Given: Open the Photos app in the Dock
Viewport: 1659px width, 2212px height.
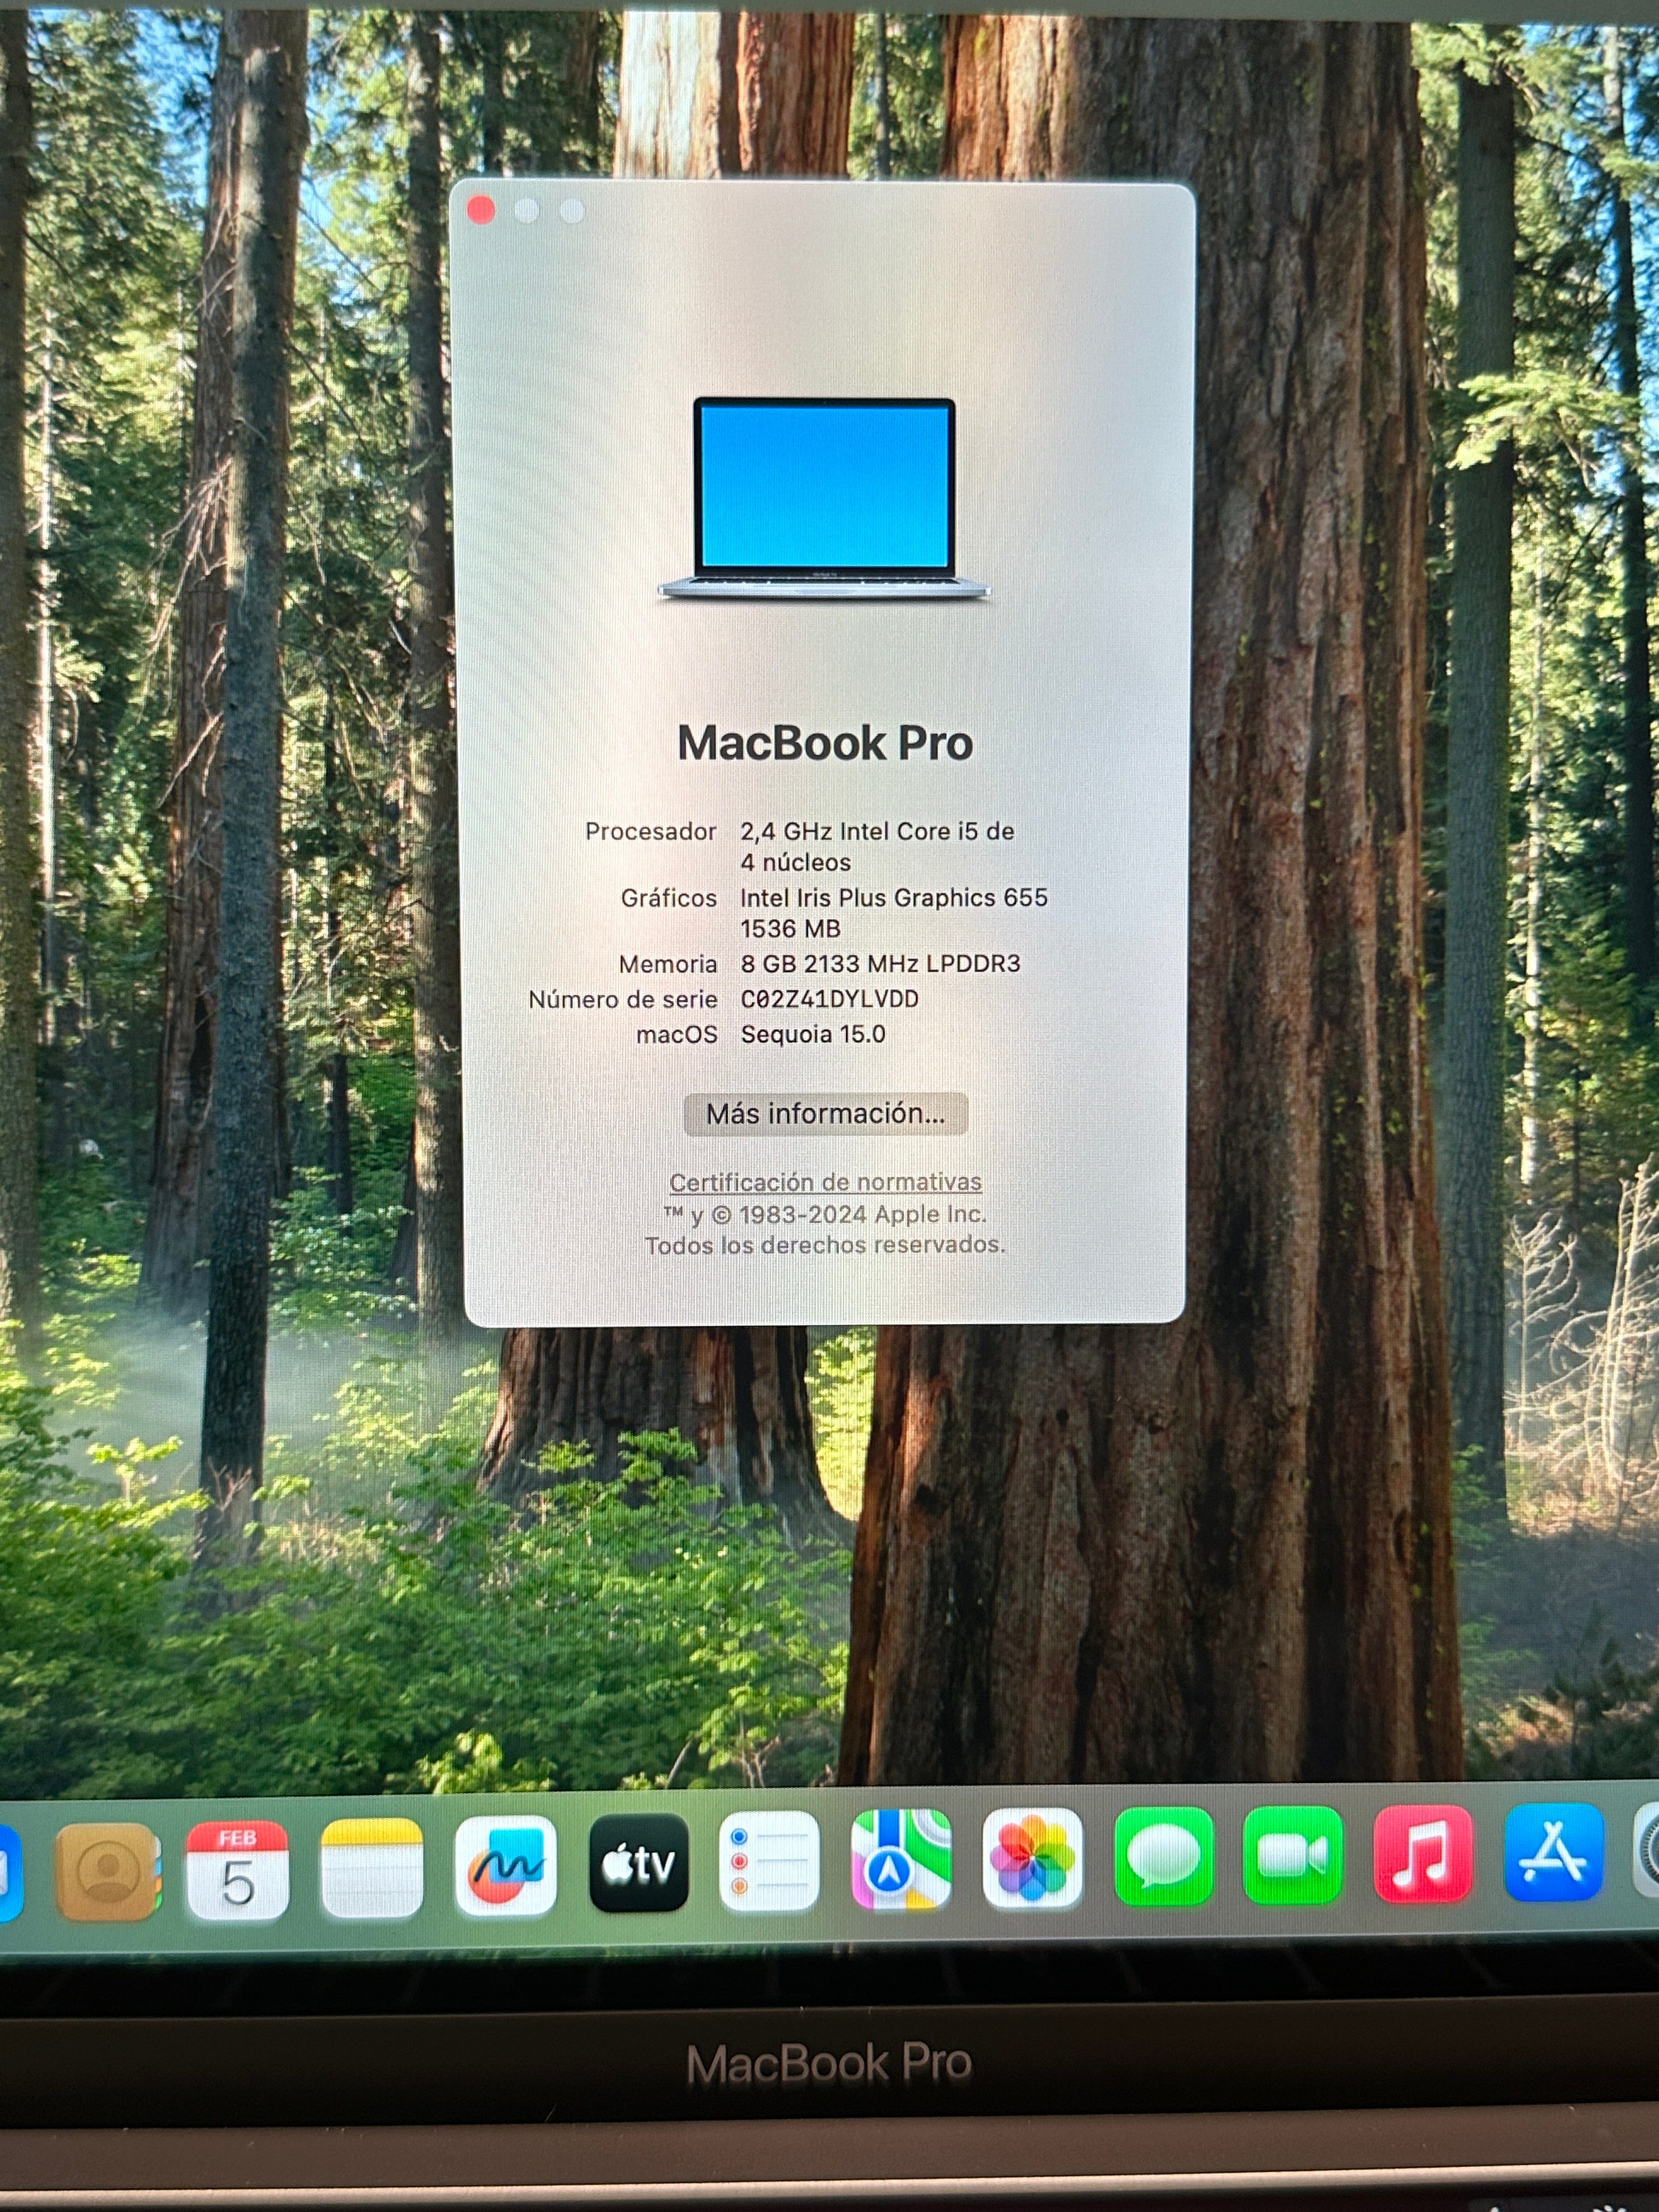Looking at the screenshot, I should pyautogui.click(x=1032, y=1857).
